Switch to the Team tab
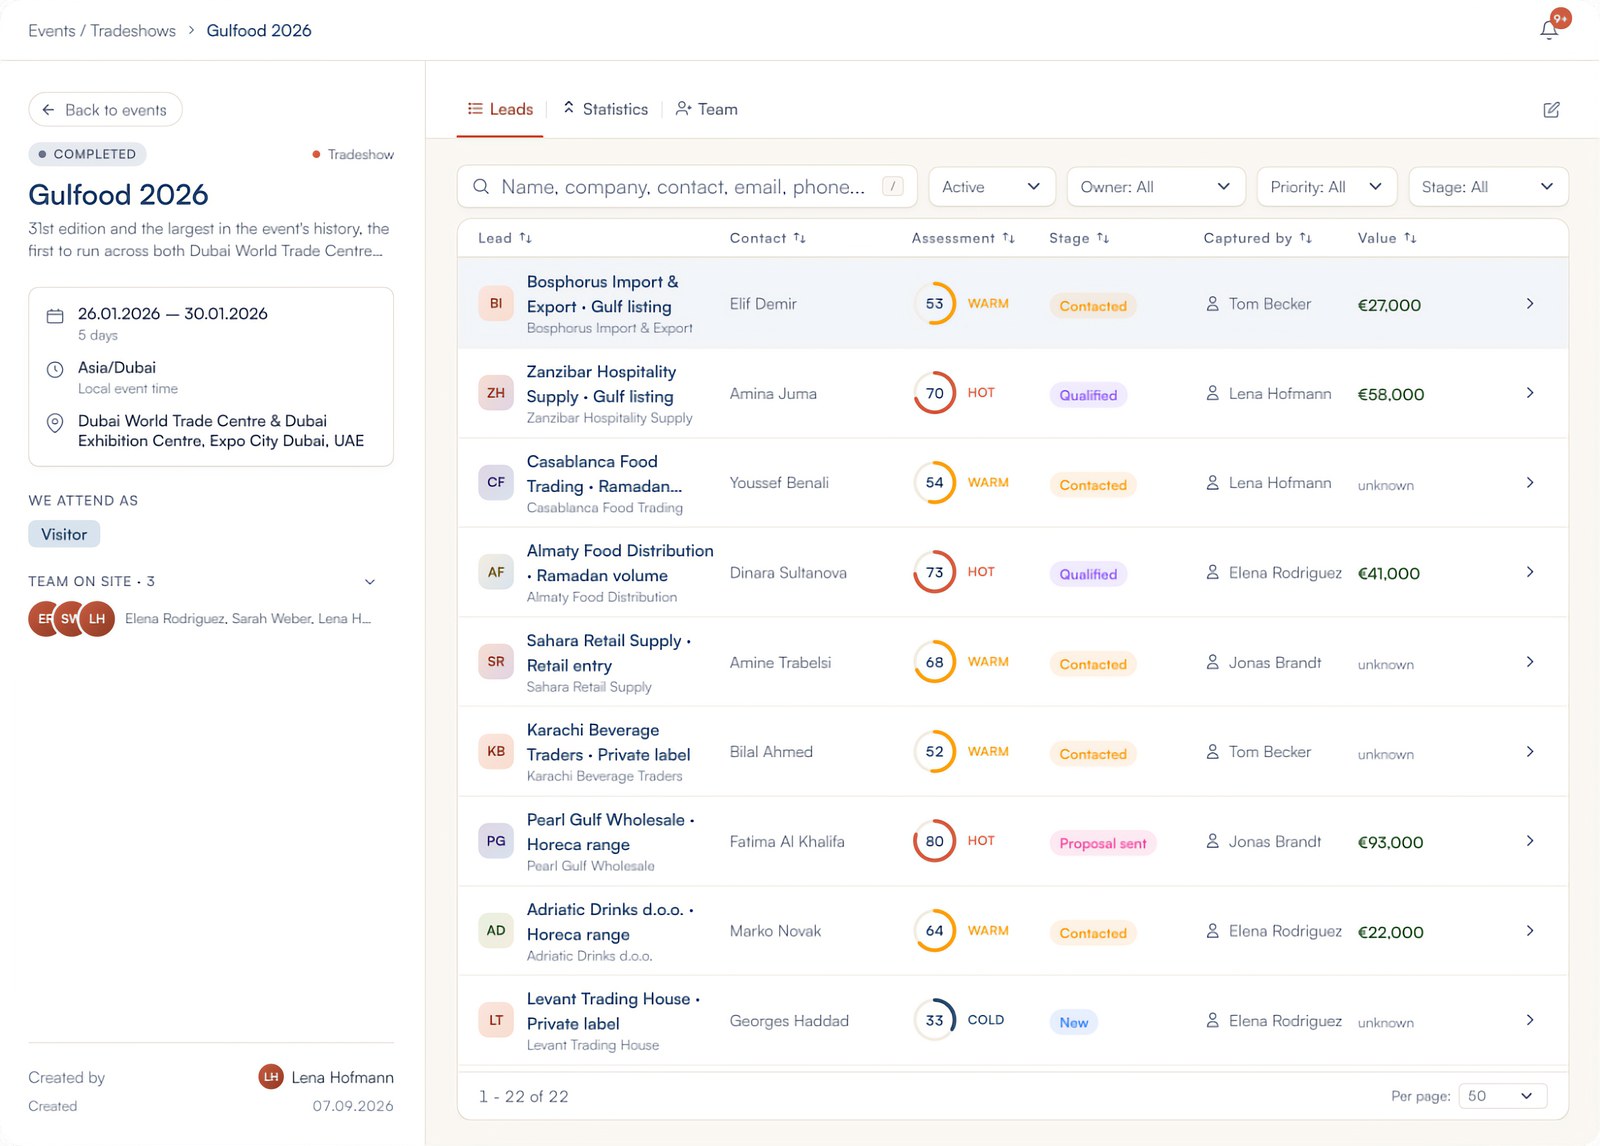This screenshot has height=1146, width=1600. pos(706,109)
